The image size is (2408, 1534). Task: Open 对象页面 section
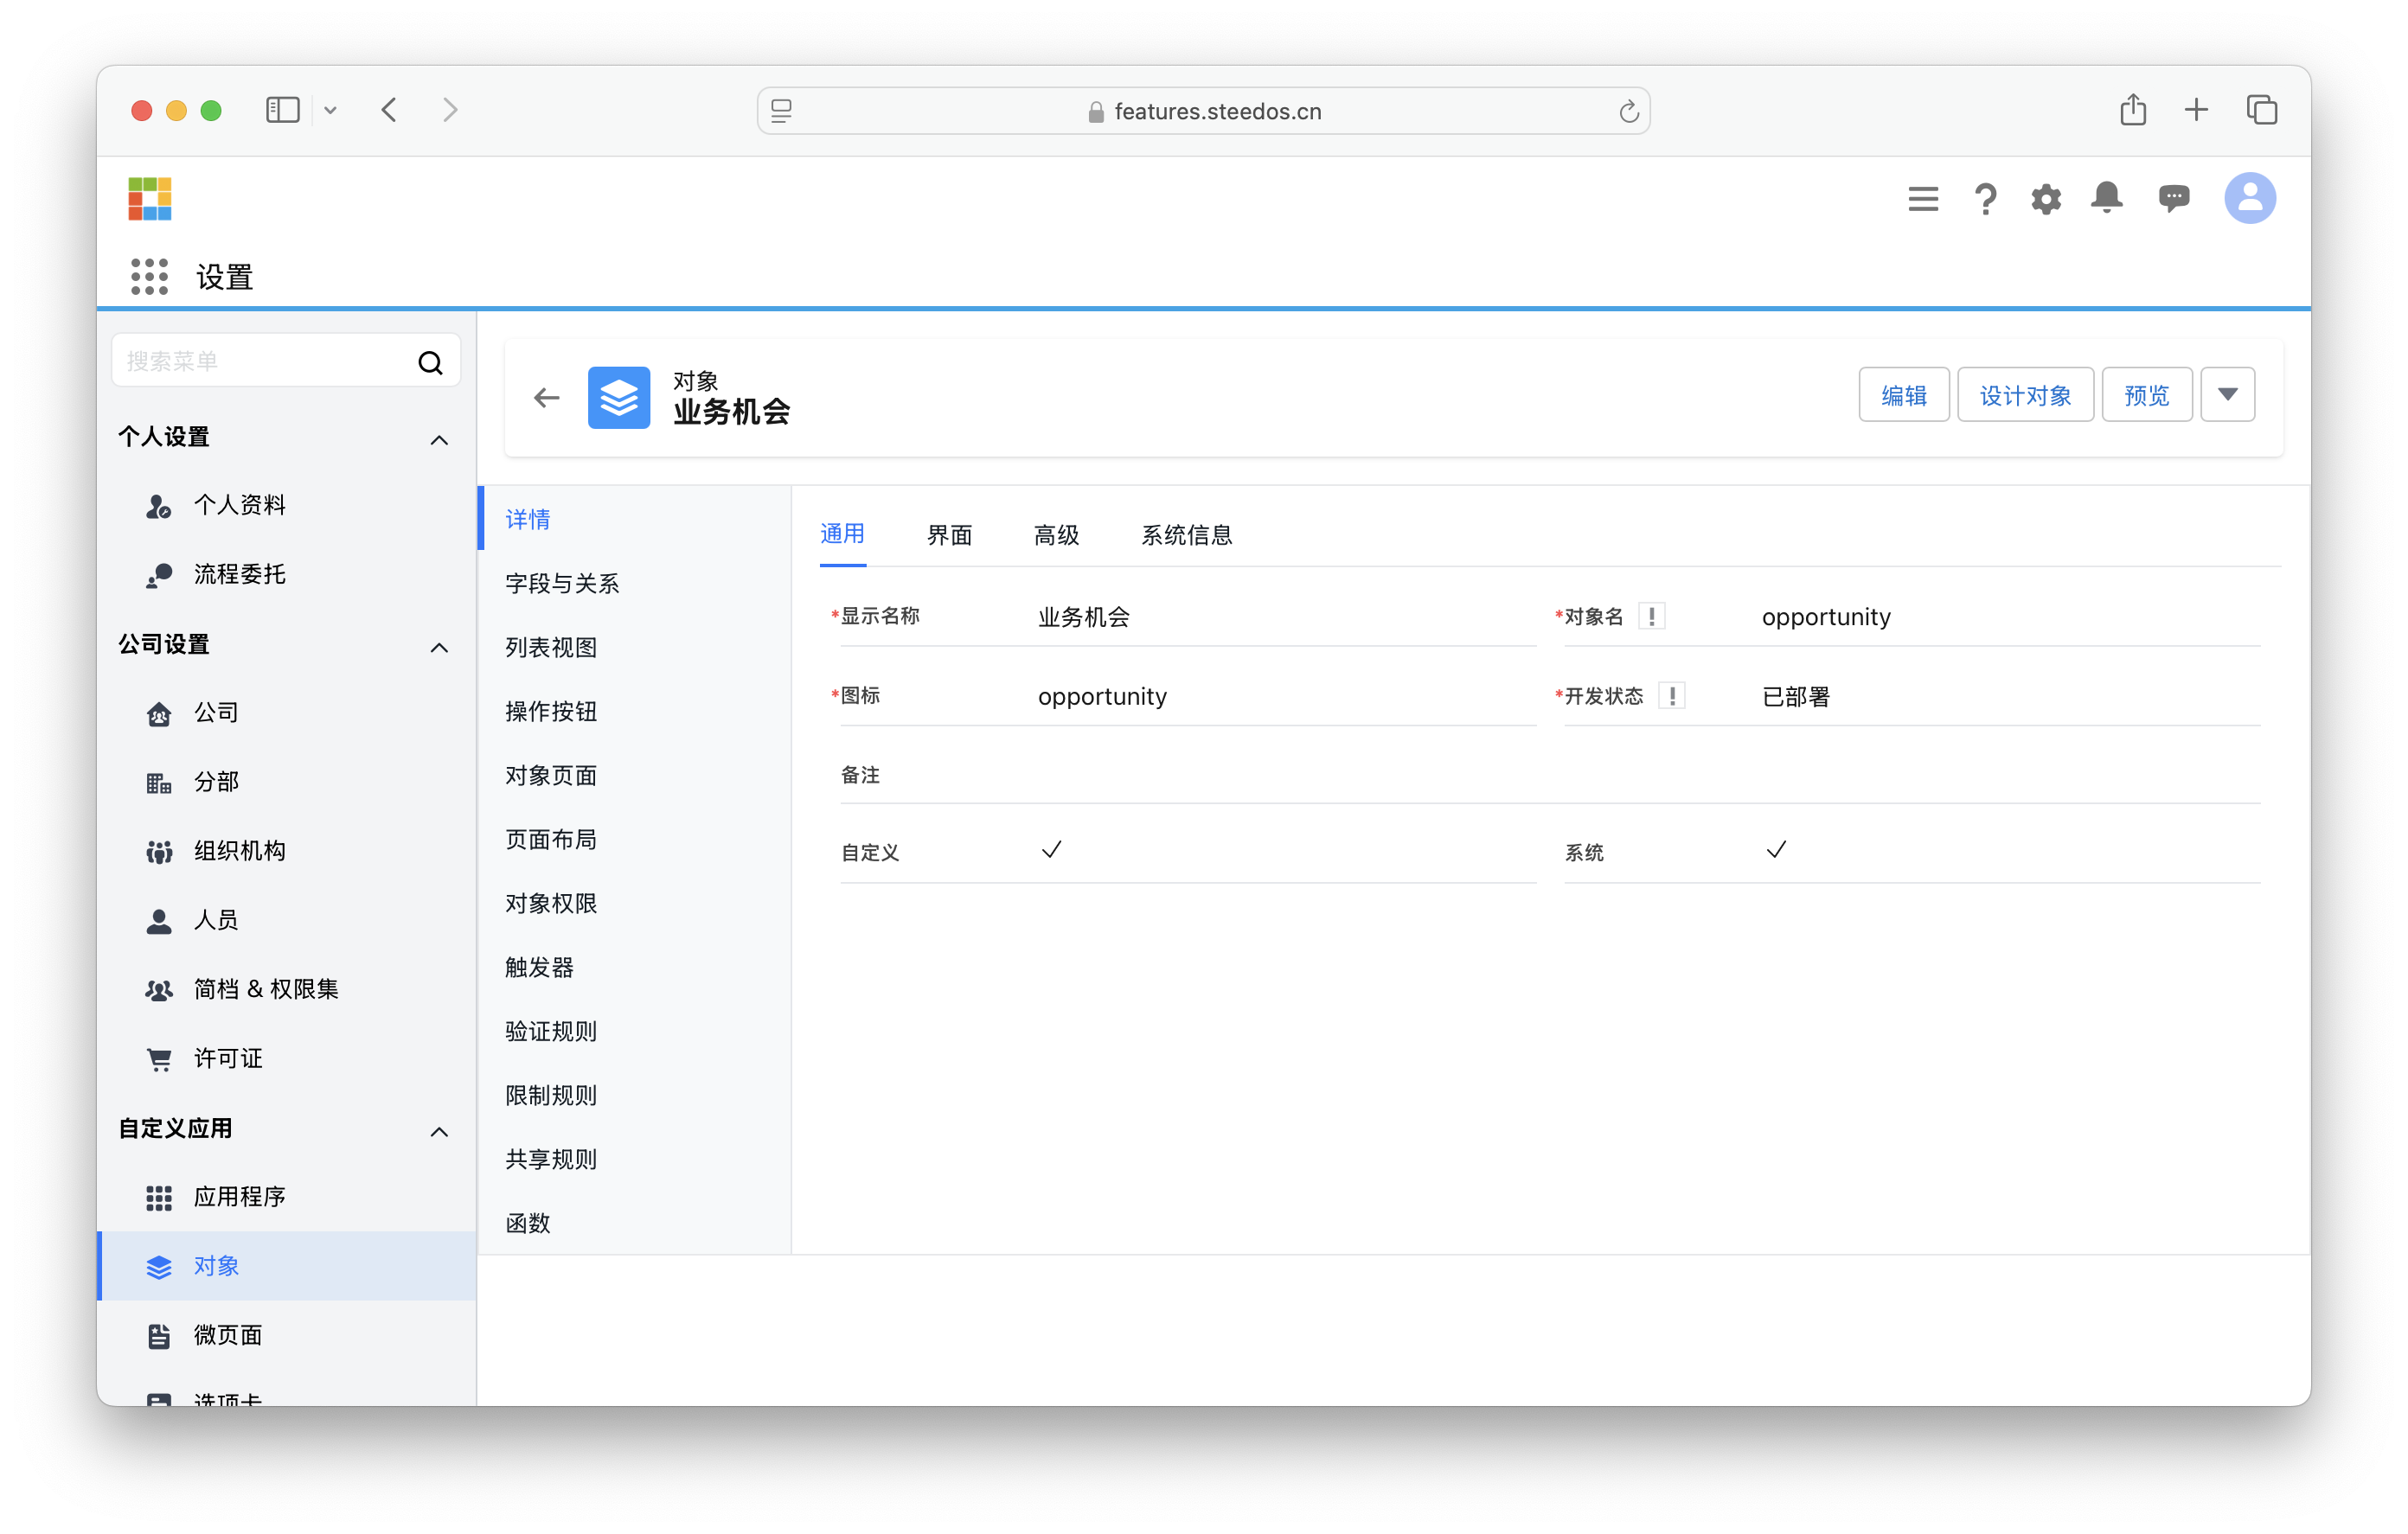pos(635,774)
